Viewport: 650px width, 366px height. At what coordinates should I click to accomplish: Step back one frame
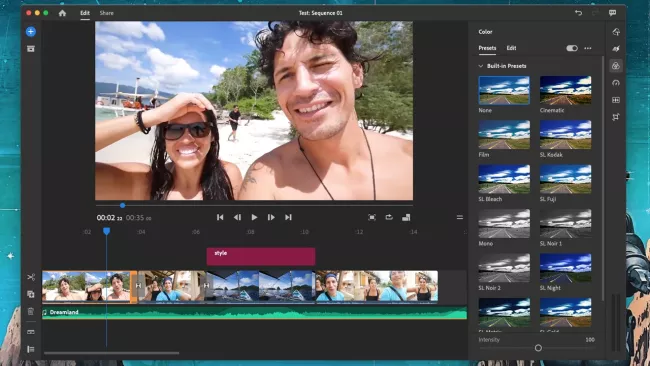click(x=237, y=217)
